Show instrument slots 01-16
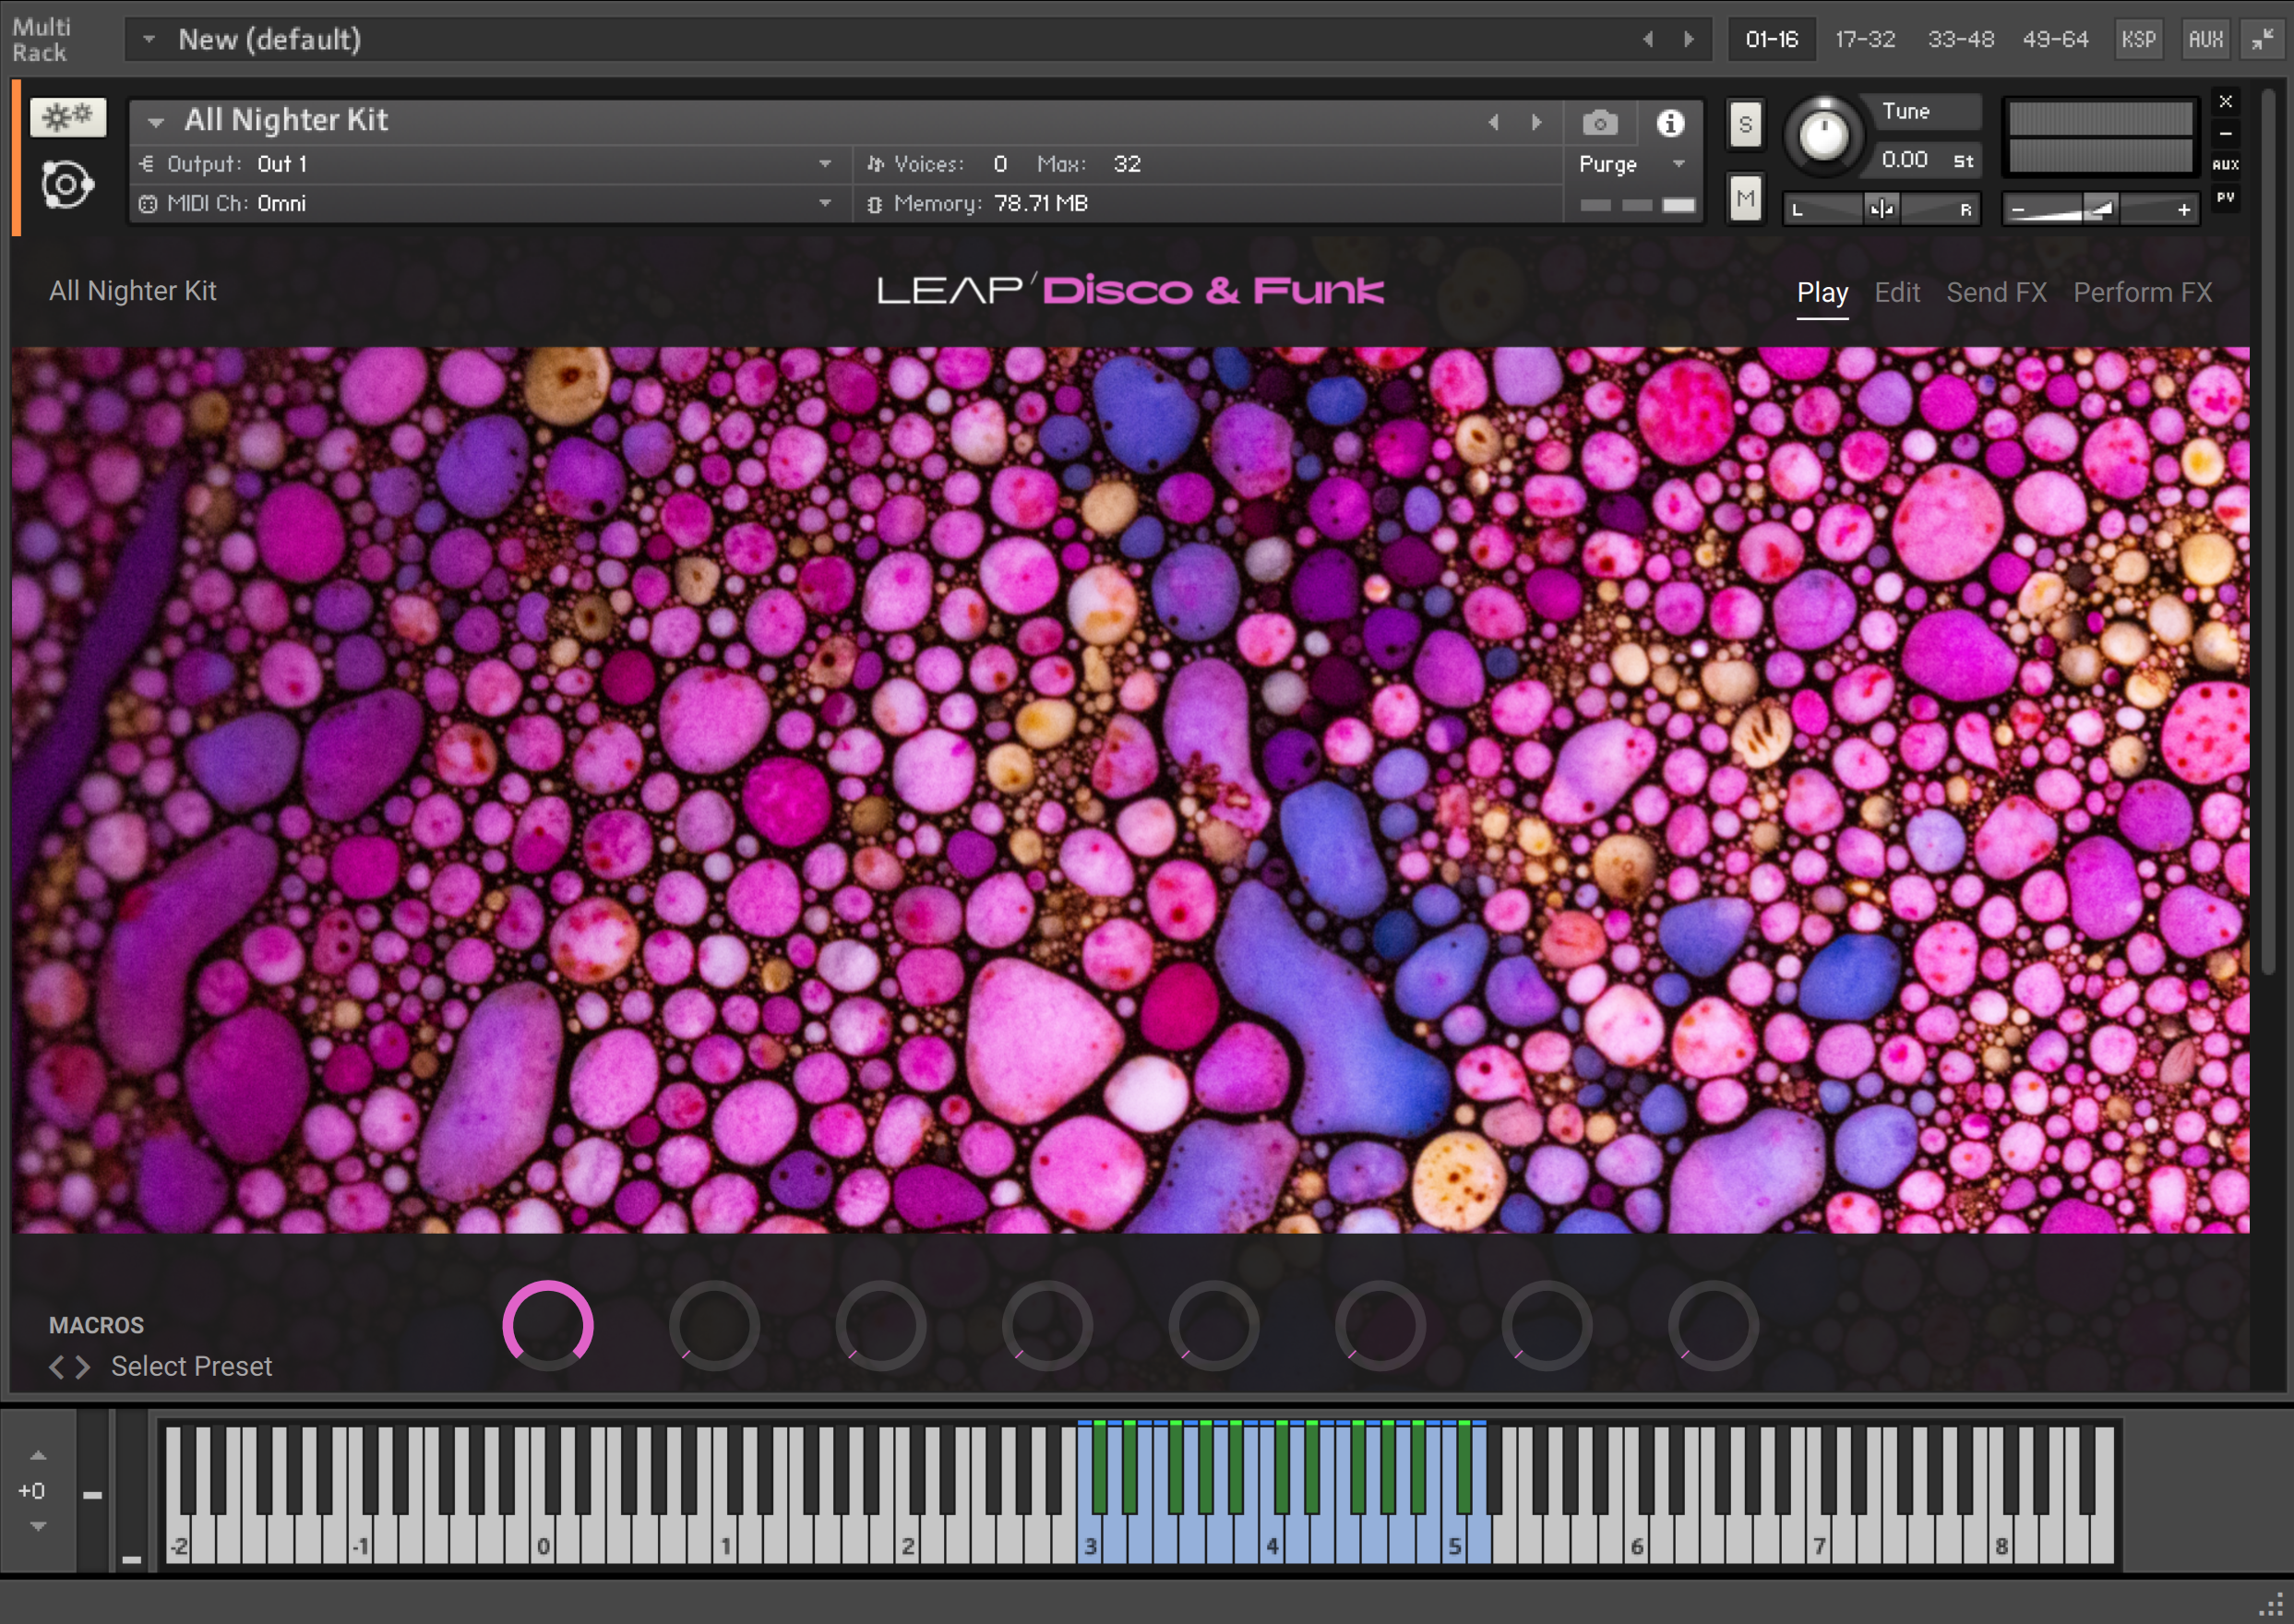Screen dimensions: 2294x1624 tap(1771, 39)
